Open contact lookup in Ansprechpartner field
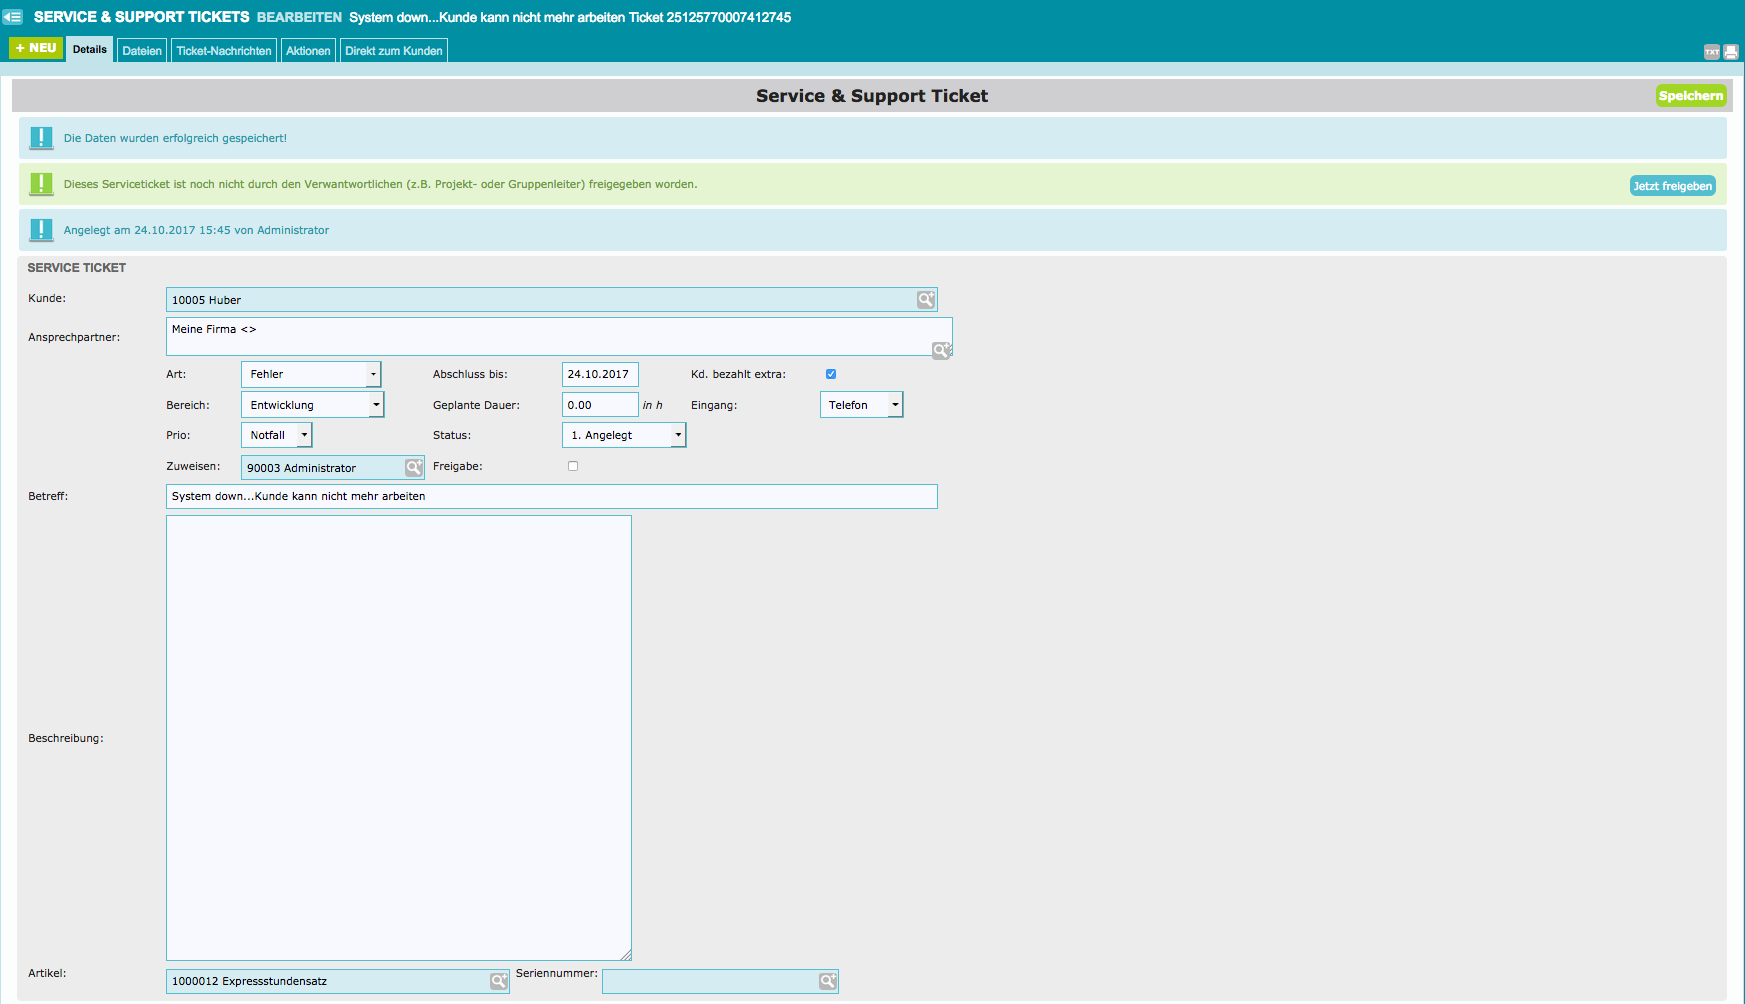 point(941,350)
